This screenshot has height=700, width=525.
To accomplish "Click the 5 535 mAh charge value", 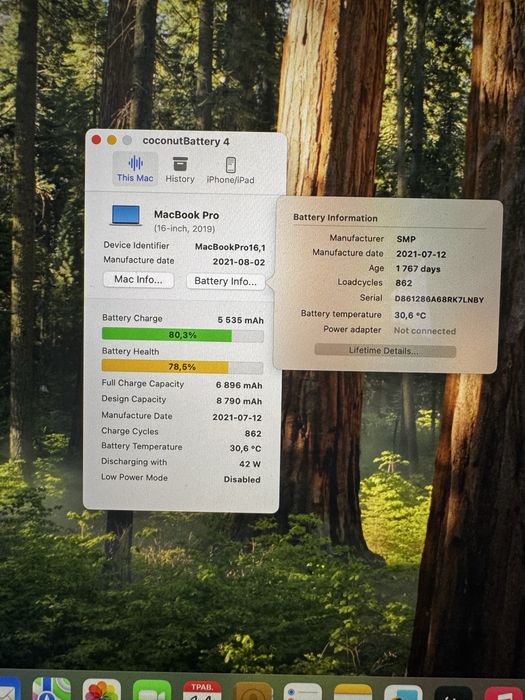I will pos(241,321).
